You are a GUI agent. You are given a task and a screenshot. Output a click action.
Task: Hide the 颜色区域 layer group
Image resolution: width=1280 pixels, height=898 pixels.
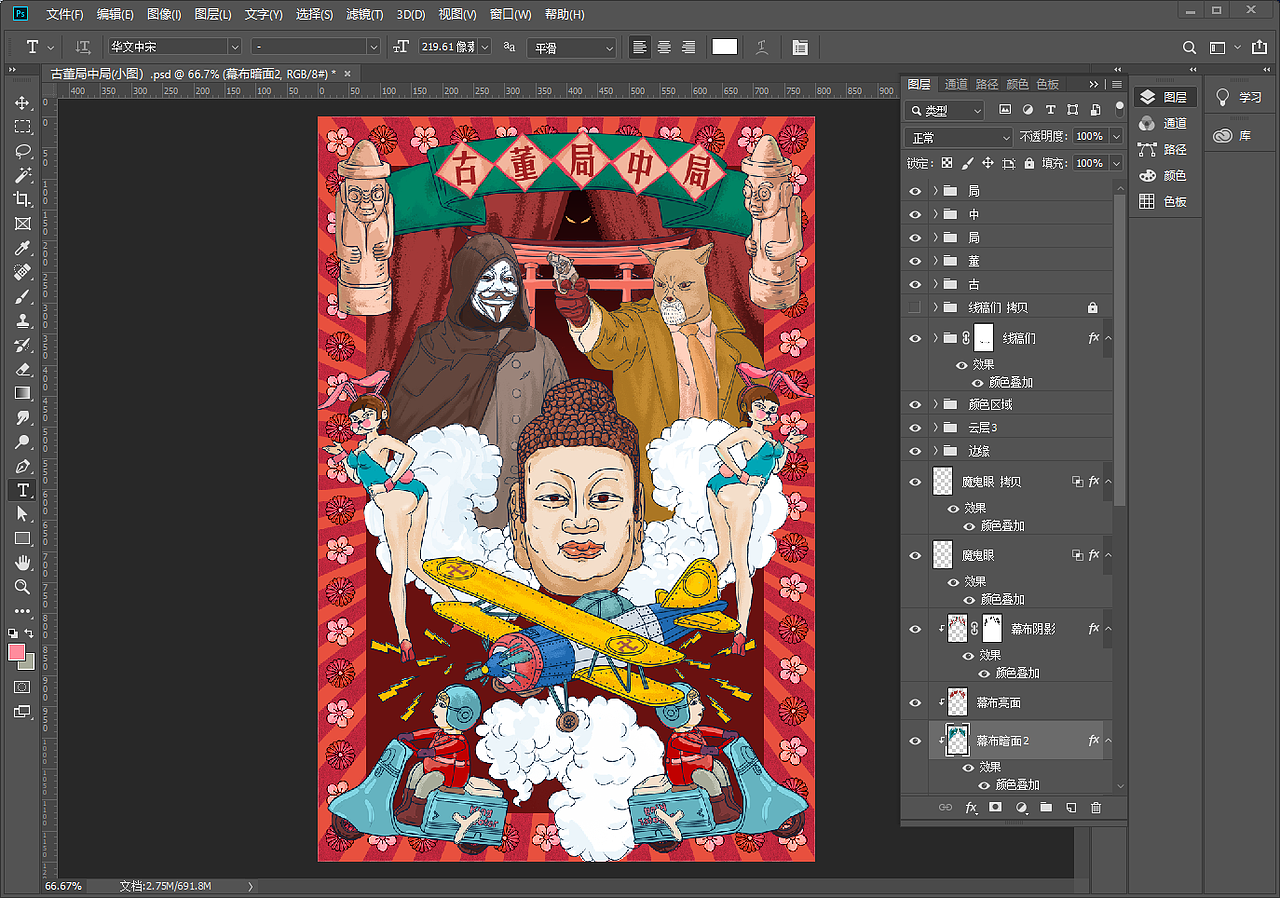point(915,404)
